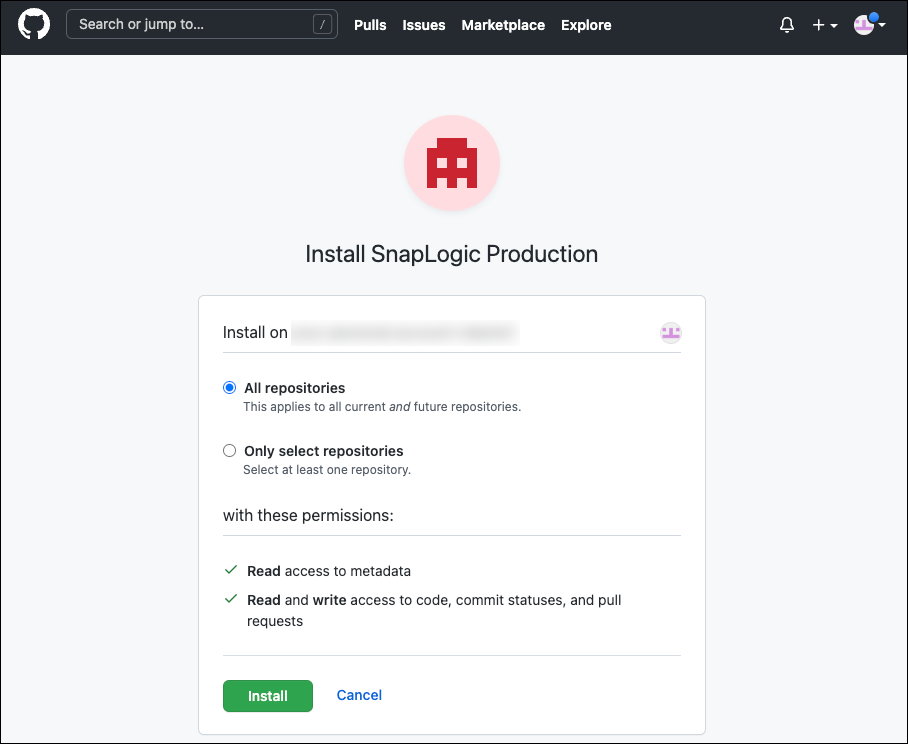This screenshot has width=908, height=744.
Task: Go to the Pulls page
Action: (370, 25)
